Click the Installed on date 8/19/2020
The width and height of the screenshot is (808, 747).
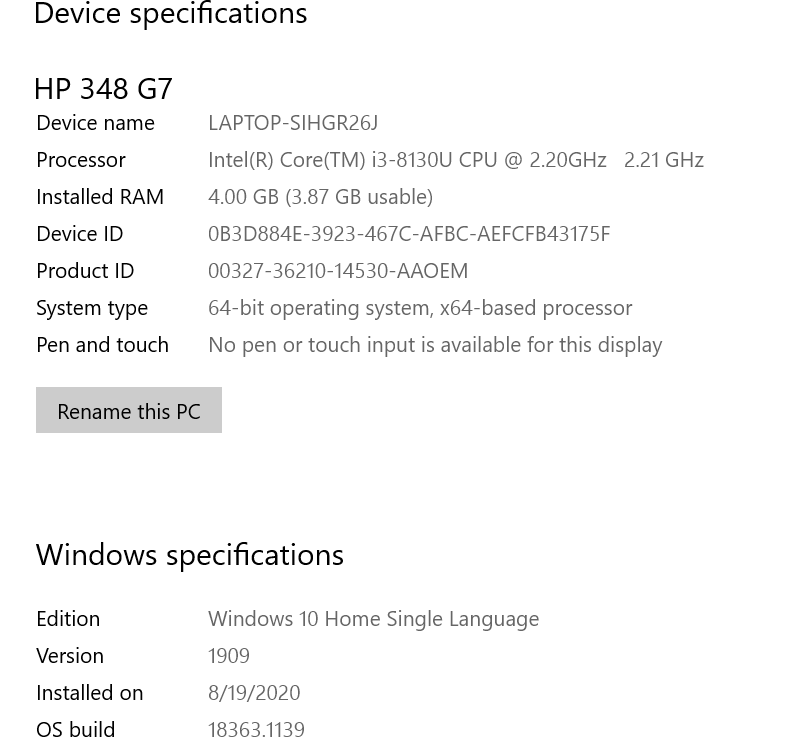click(254, 693)
